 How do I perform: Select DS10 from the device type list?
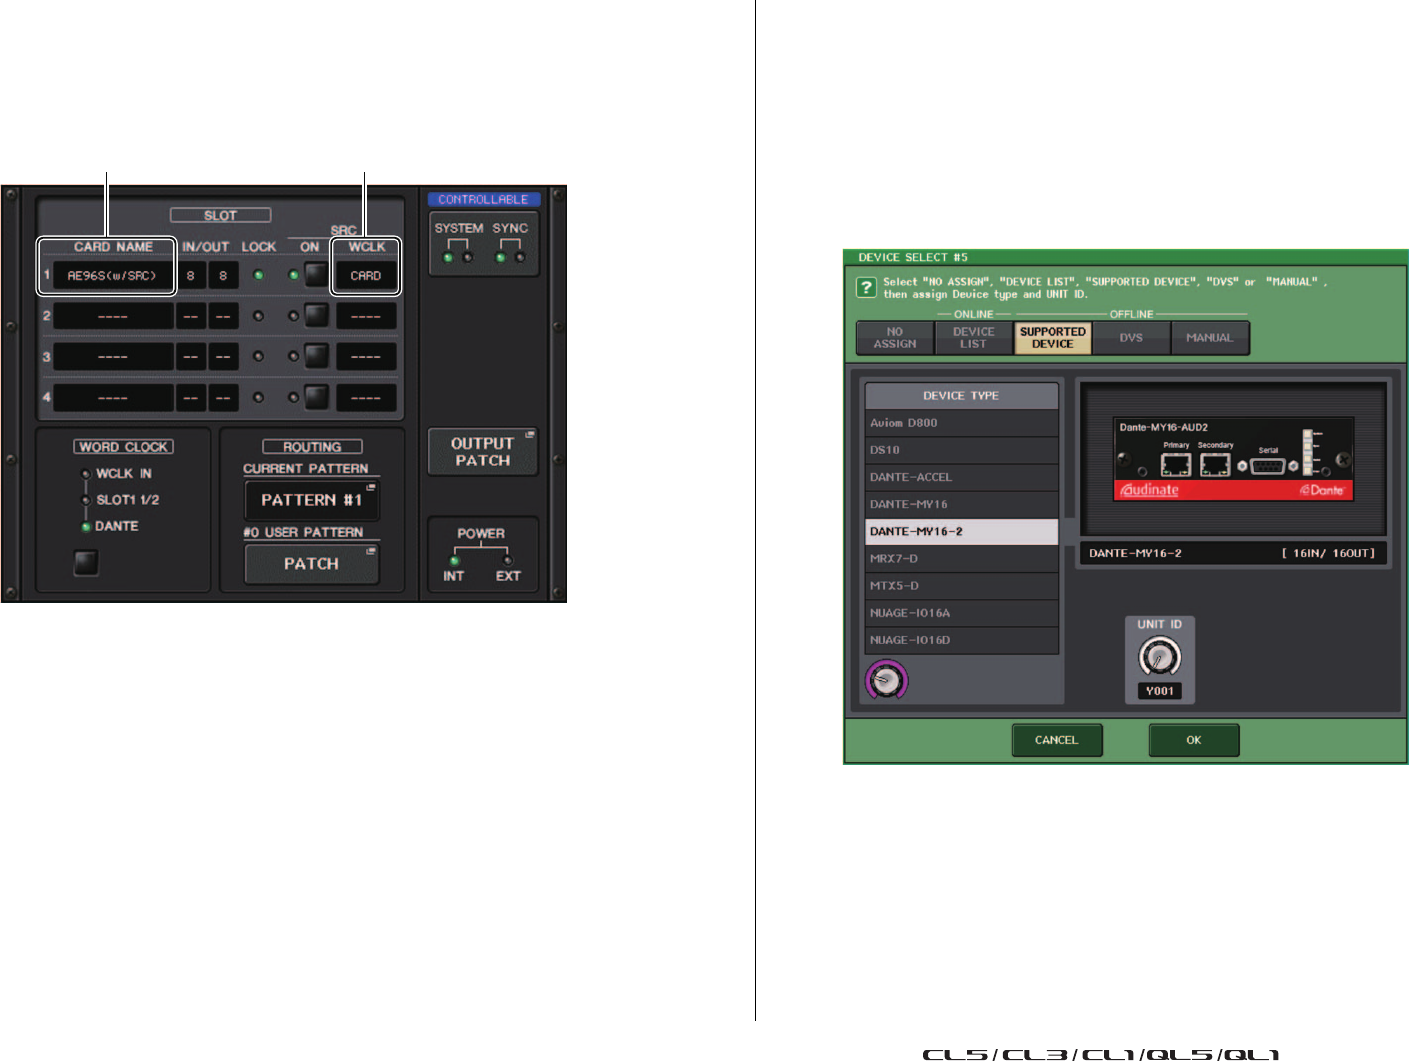tap(961, 450)
